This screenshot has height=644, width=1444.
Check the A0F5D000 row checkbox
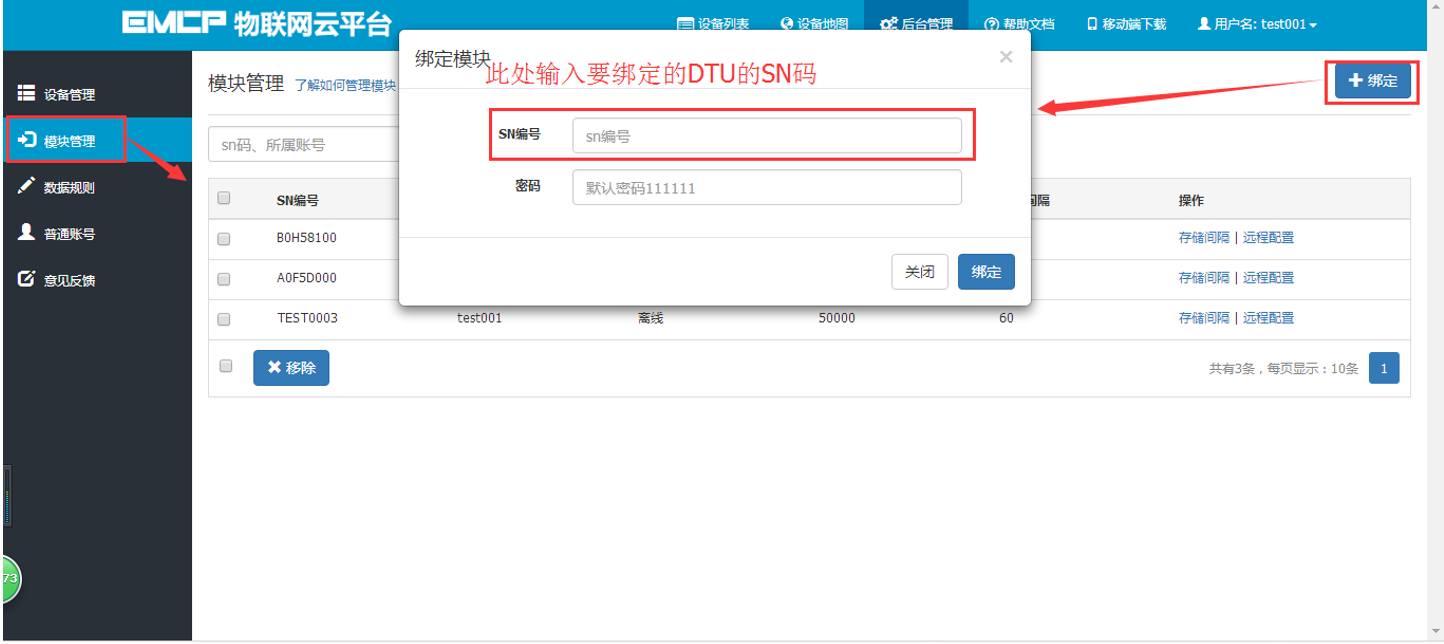(x=224, y=279)
